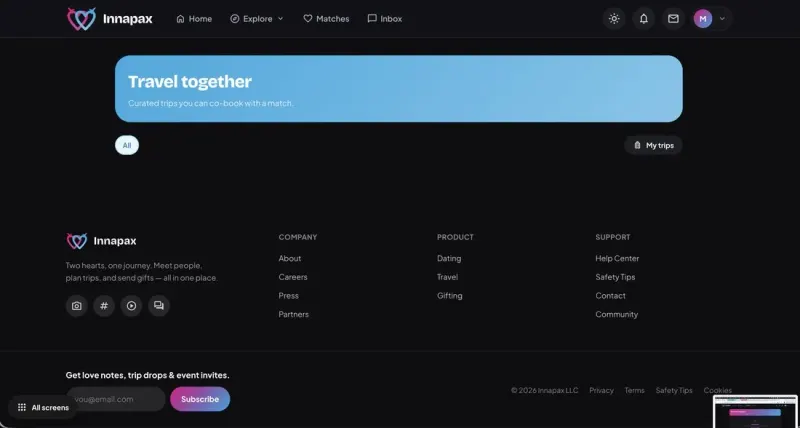Click the Subscribe button

(200, 399)
